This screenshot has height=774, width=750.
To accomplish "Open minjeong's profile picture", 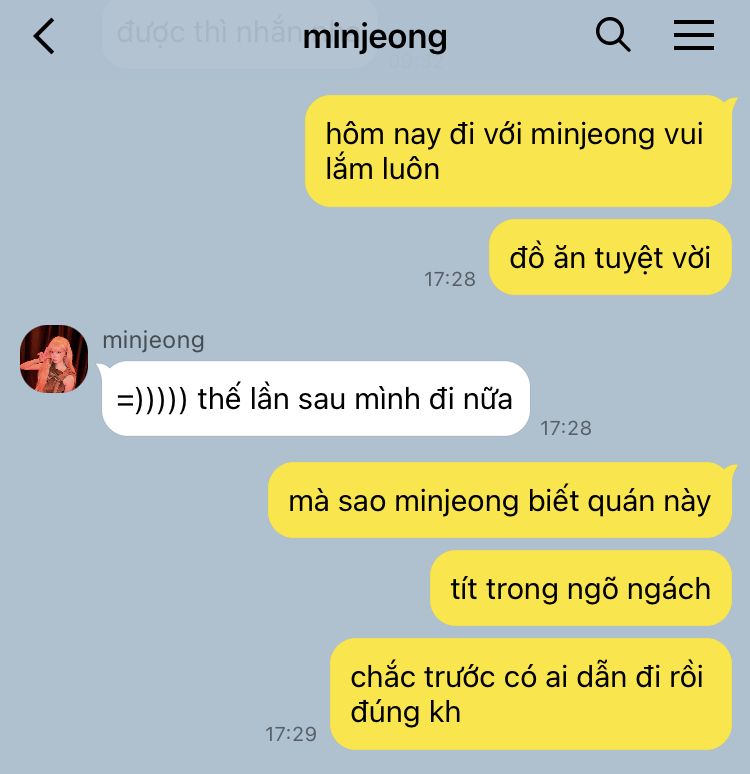I will pyautogui.click(x=54, y=359).
